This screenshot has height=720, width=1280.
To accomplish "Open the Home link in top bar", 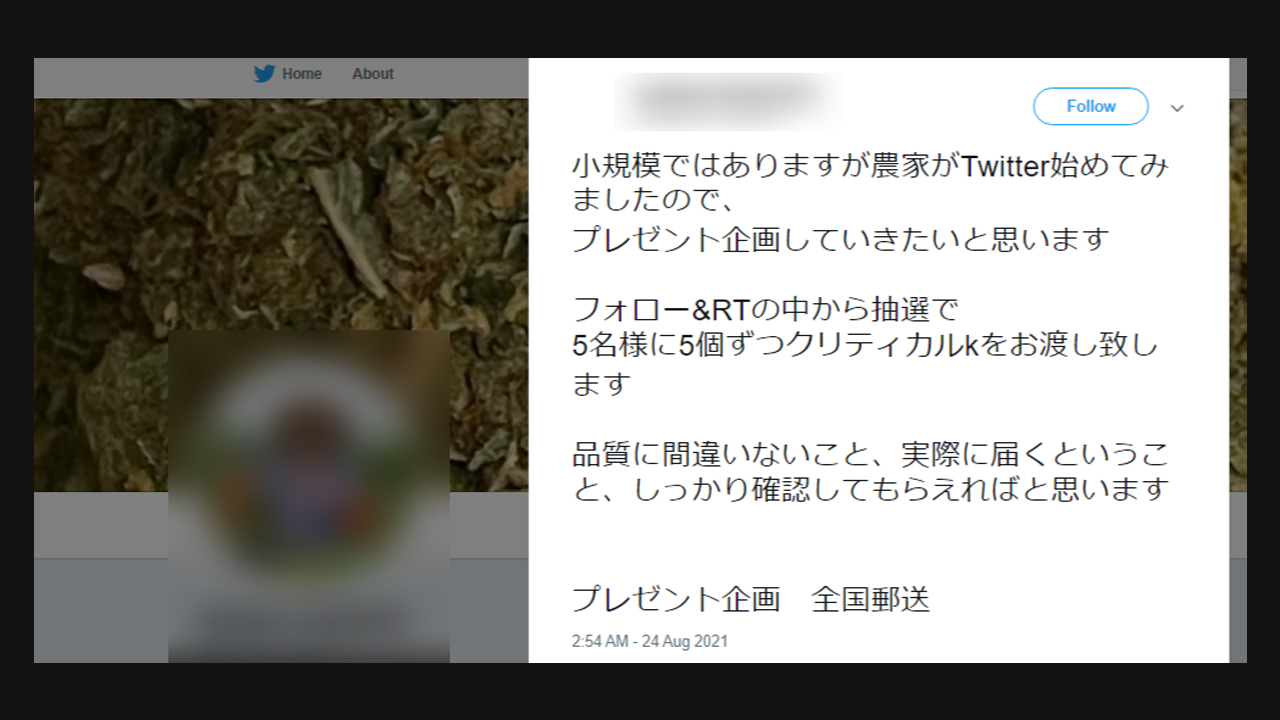I will point(302,74).
